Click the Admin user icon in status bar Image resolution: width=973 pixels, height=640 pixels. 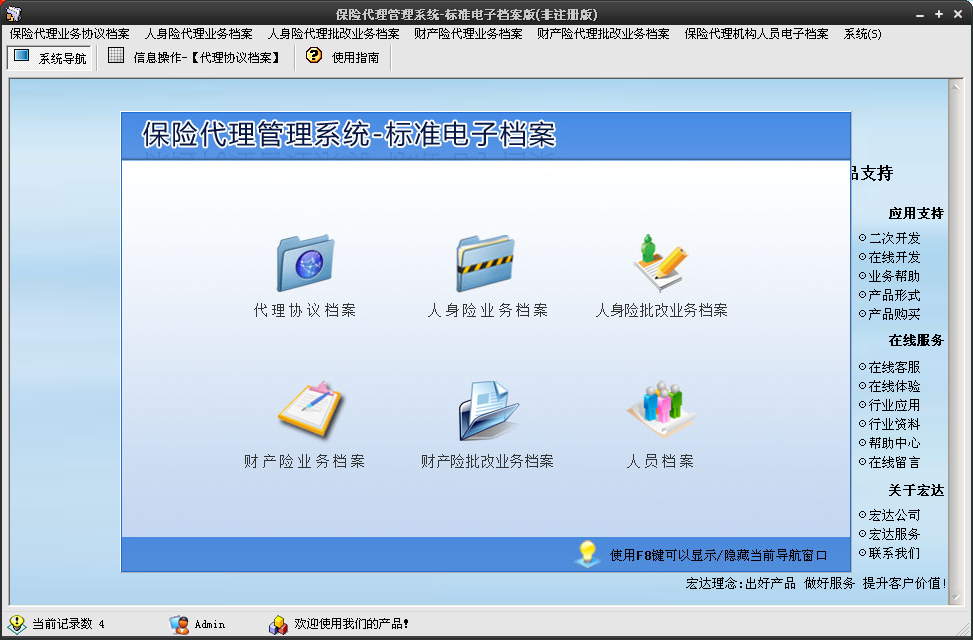click(x=178, y=624)
